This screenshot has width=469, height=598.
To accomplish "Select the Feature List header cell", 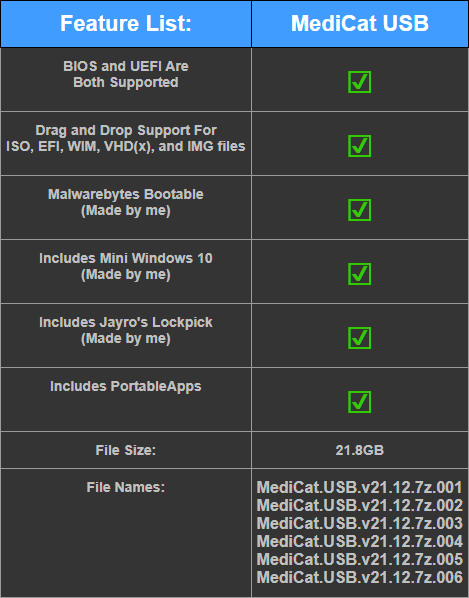I will point(126,24).
